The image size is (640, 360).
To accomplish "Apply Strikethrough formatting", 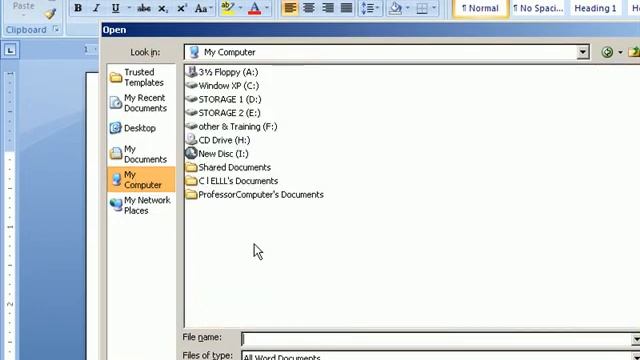I will point(144,8).
